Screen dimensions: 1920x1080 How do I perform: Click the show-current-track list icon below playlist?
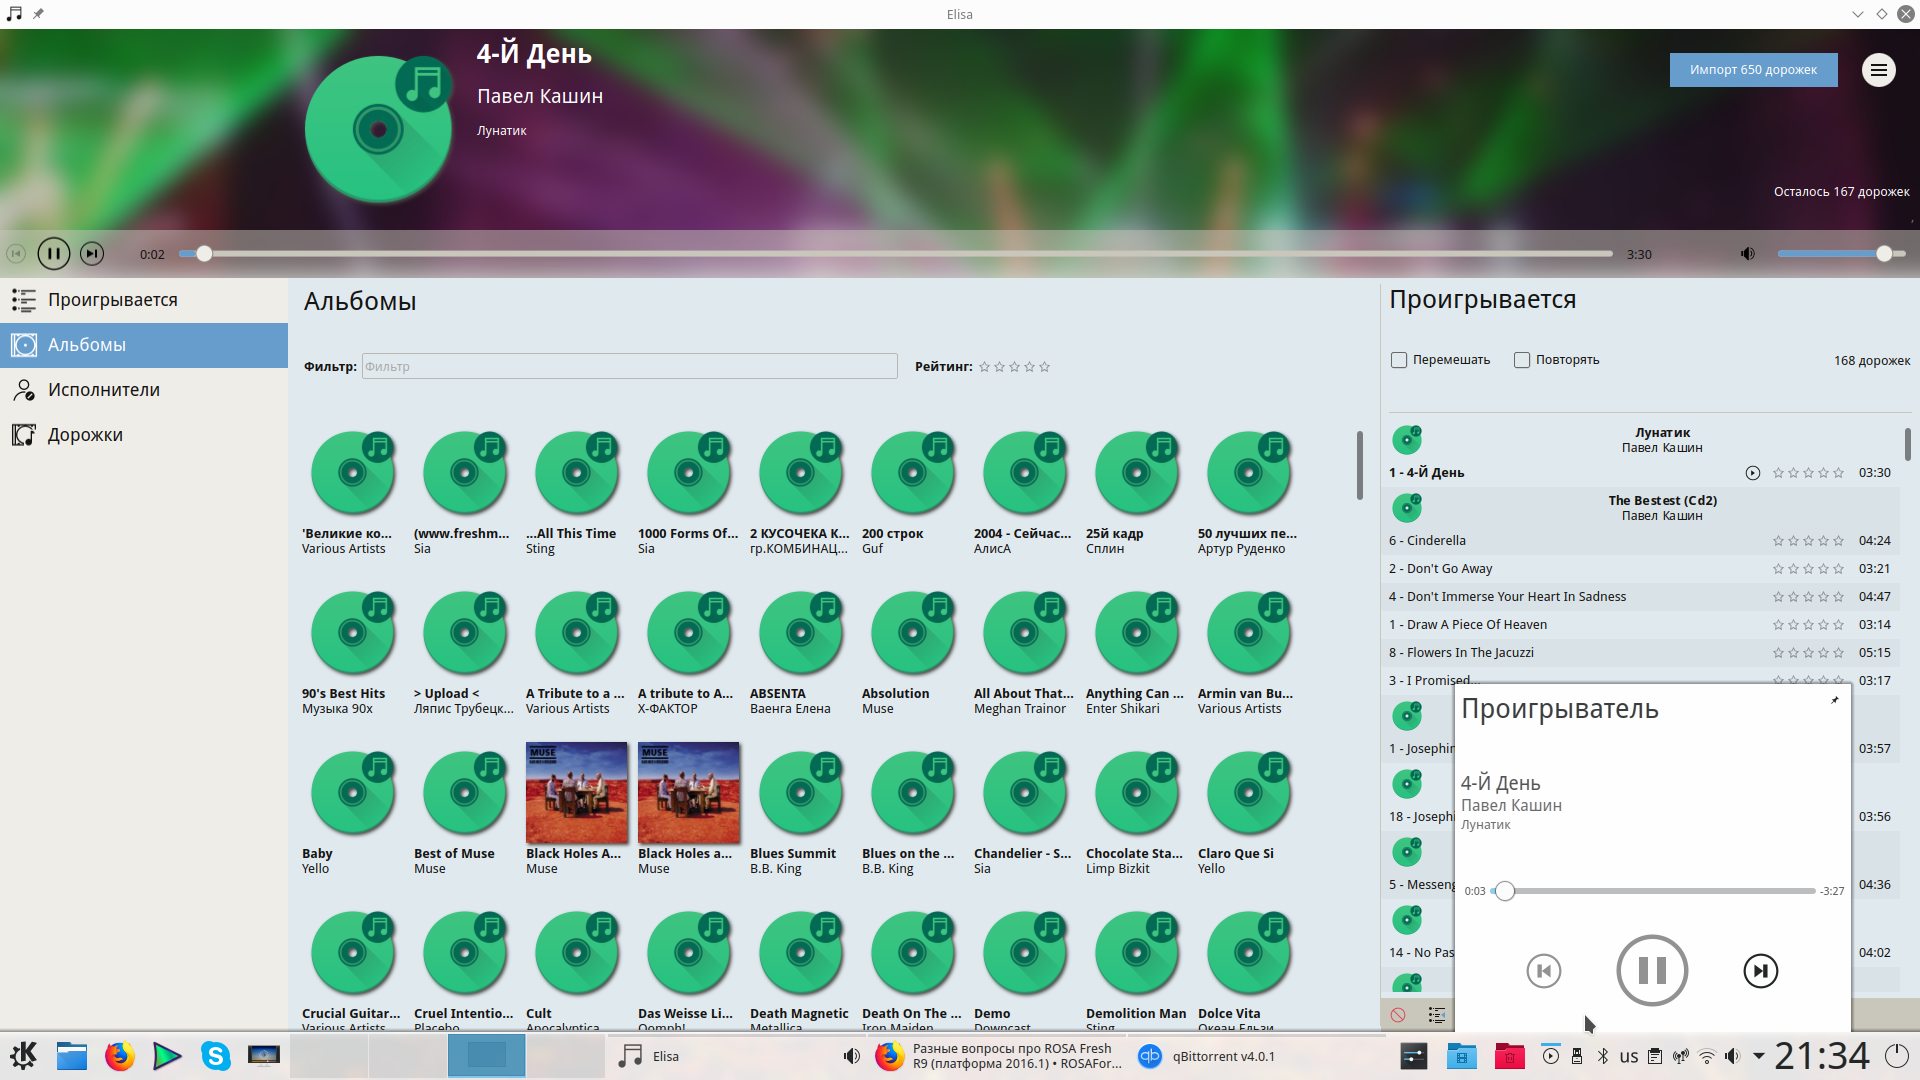[x=1436, y=1015]
